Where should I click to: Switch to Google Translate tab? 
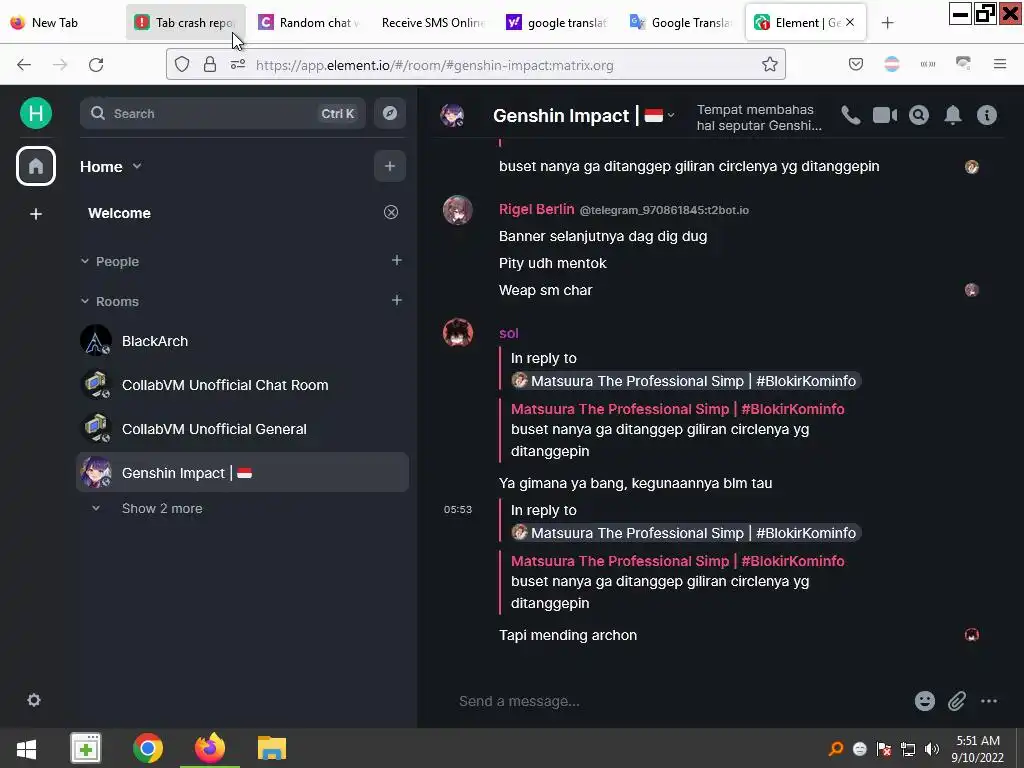[680, 23]
